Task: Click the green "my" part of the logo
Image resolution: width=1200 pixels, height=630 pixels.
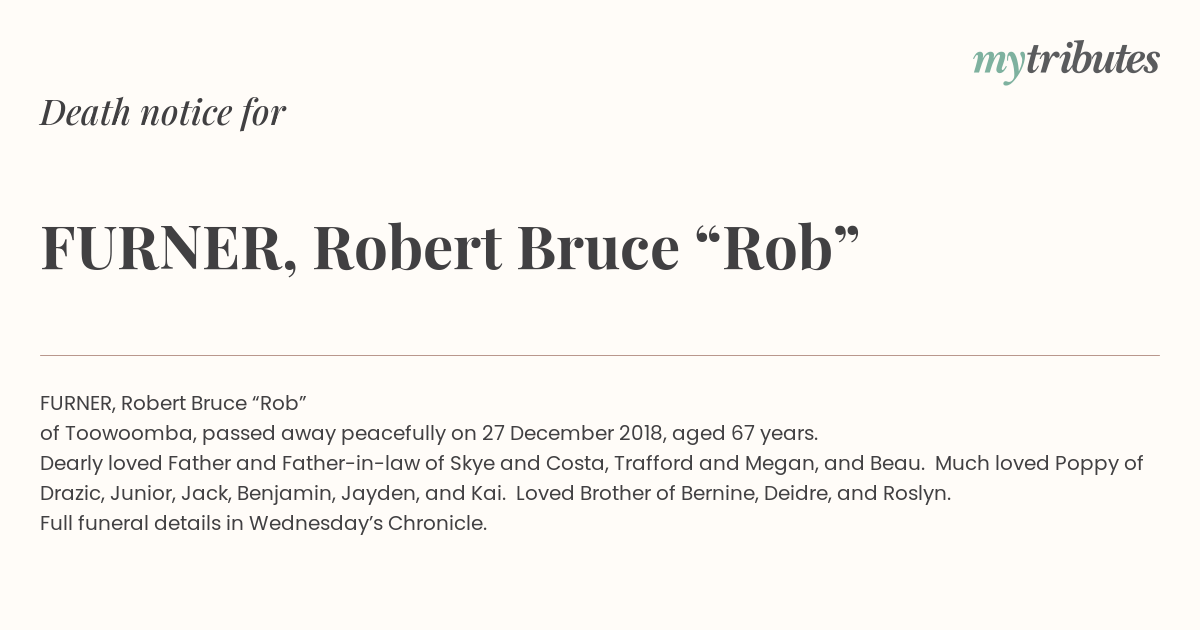Action: [x=998, y=64]
